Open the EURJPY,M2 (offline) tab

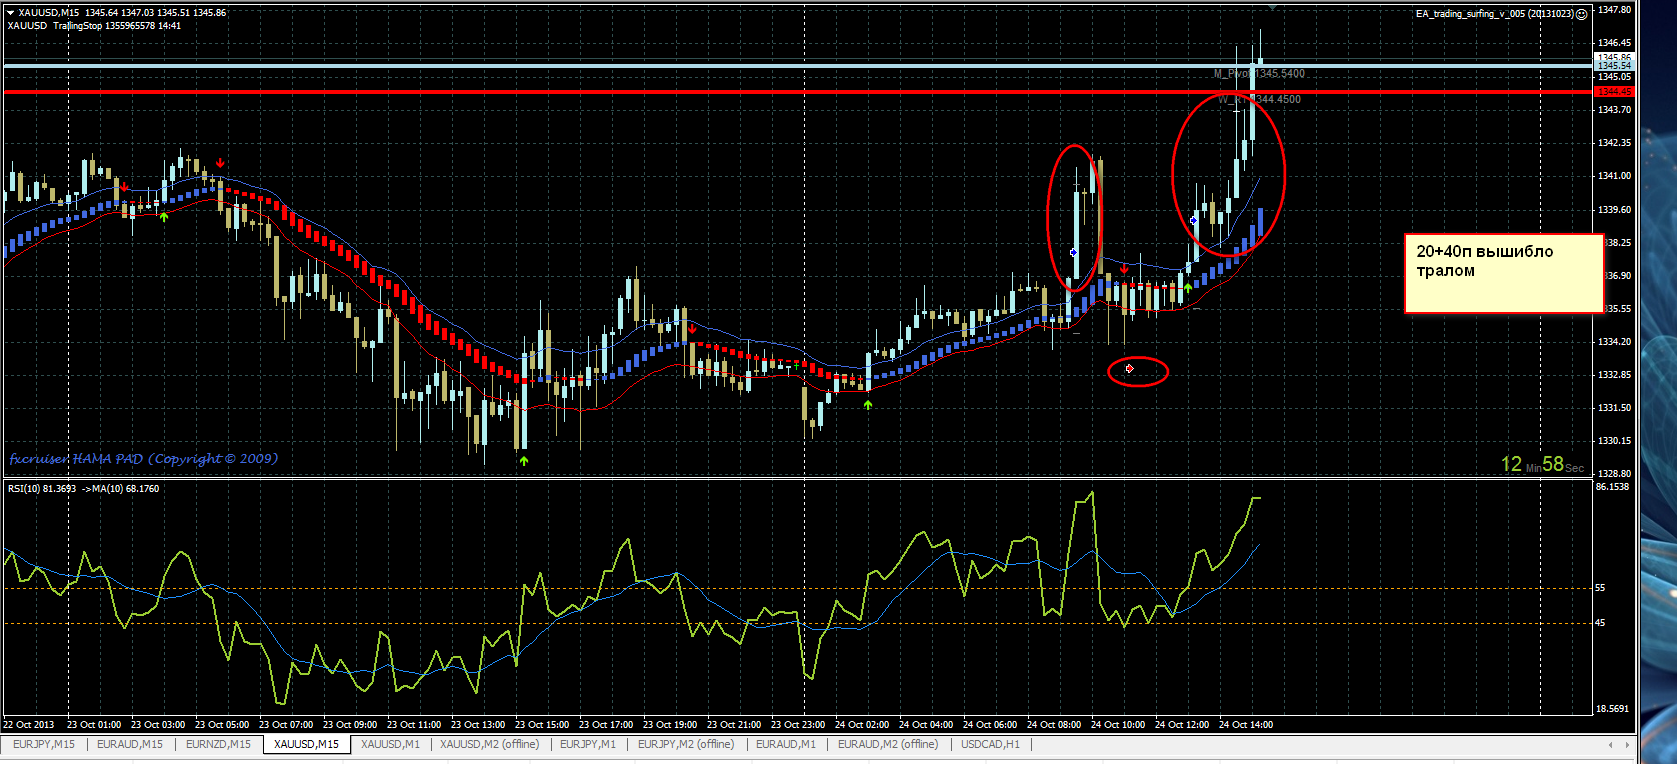pyautogui.click(x=686, y=744)
